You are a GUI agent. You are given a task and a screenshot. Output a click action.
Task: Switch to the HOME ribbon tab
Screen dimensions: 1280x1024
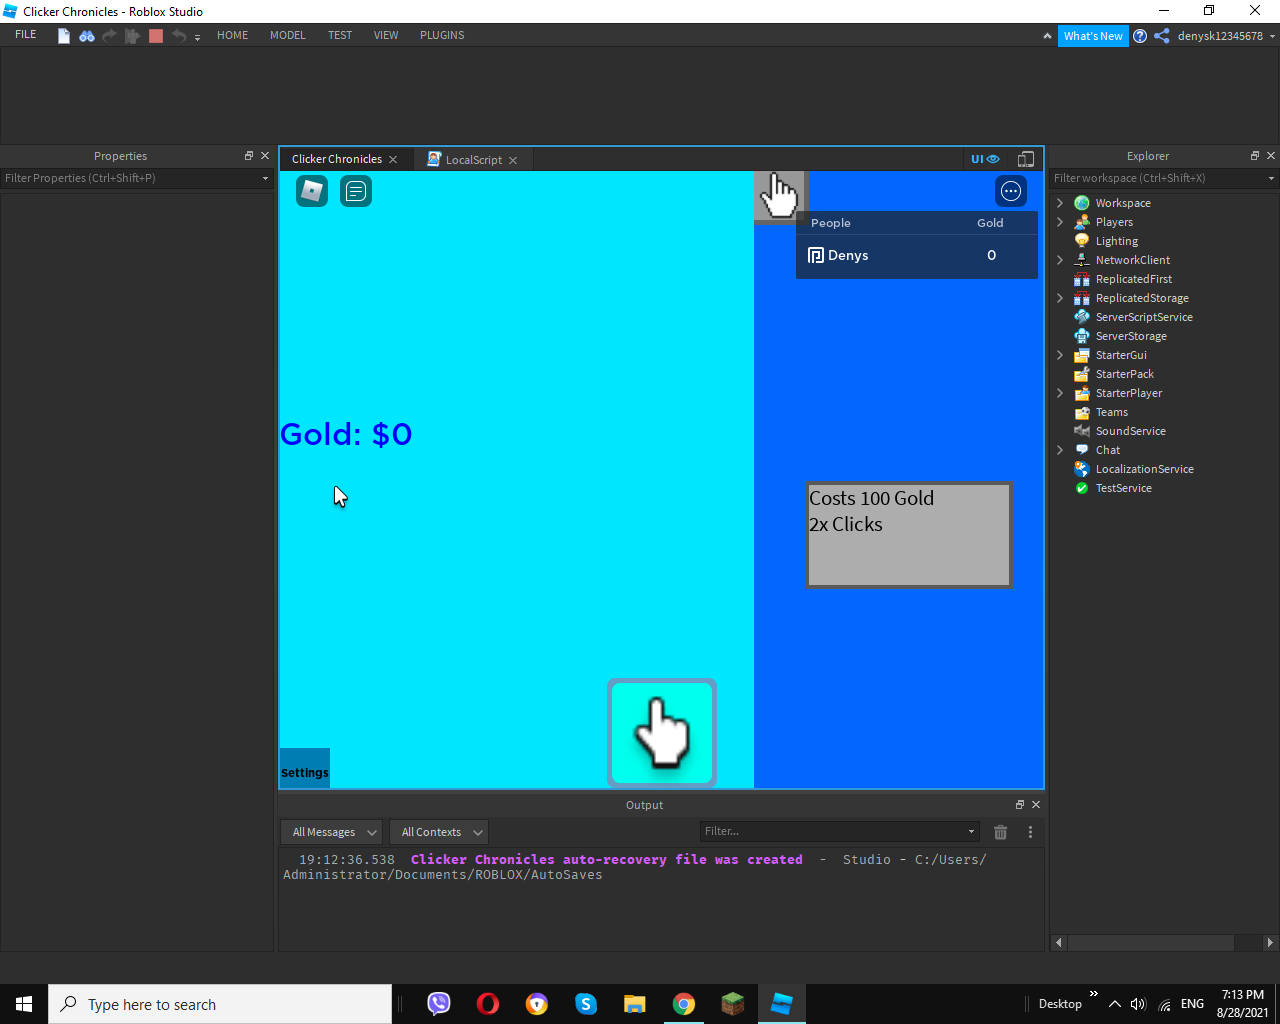point(233,35)
